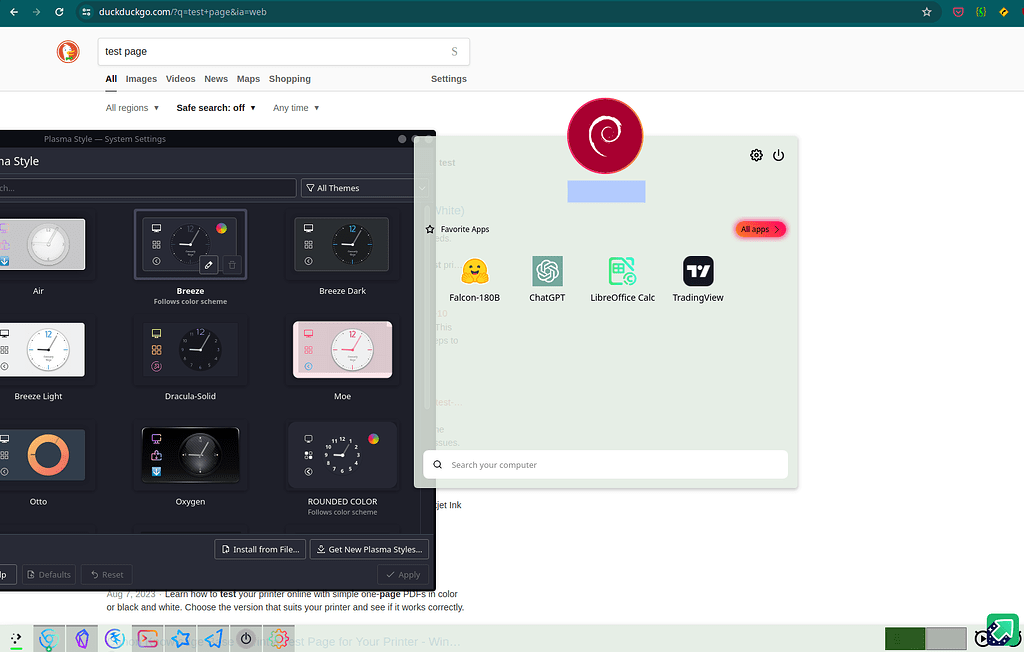Toggle the bookmark star in the address bar
Image resolution: width=1024 pixels, height=652 pixels.
click(926, 12)
